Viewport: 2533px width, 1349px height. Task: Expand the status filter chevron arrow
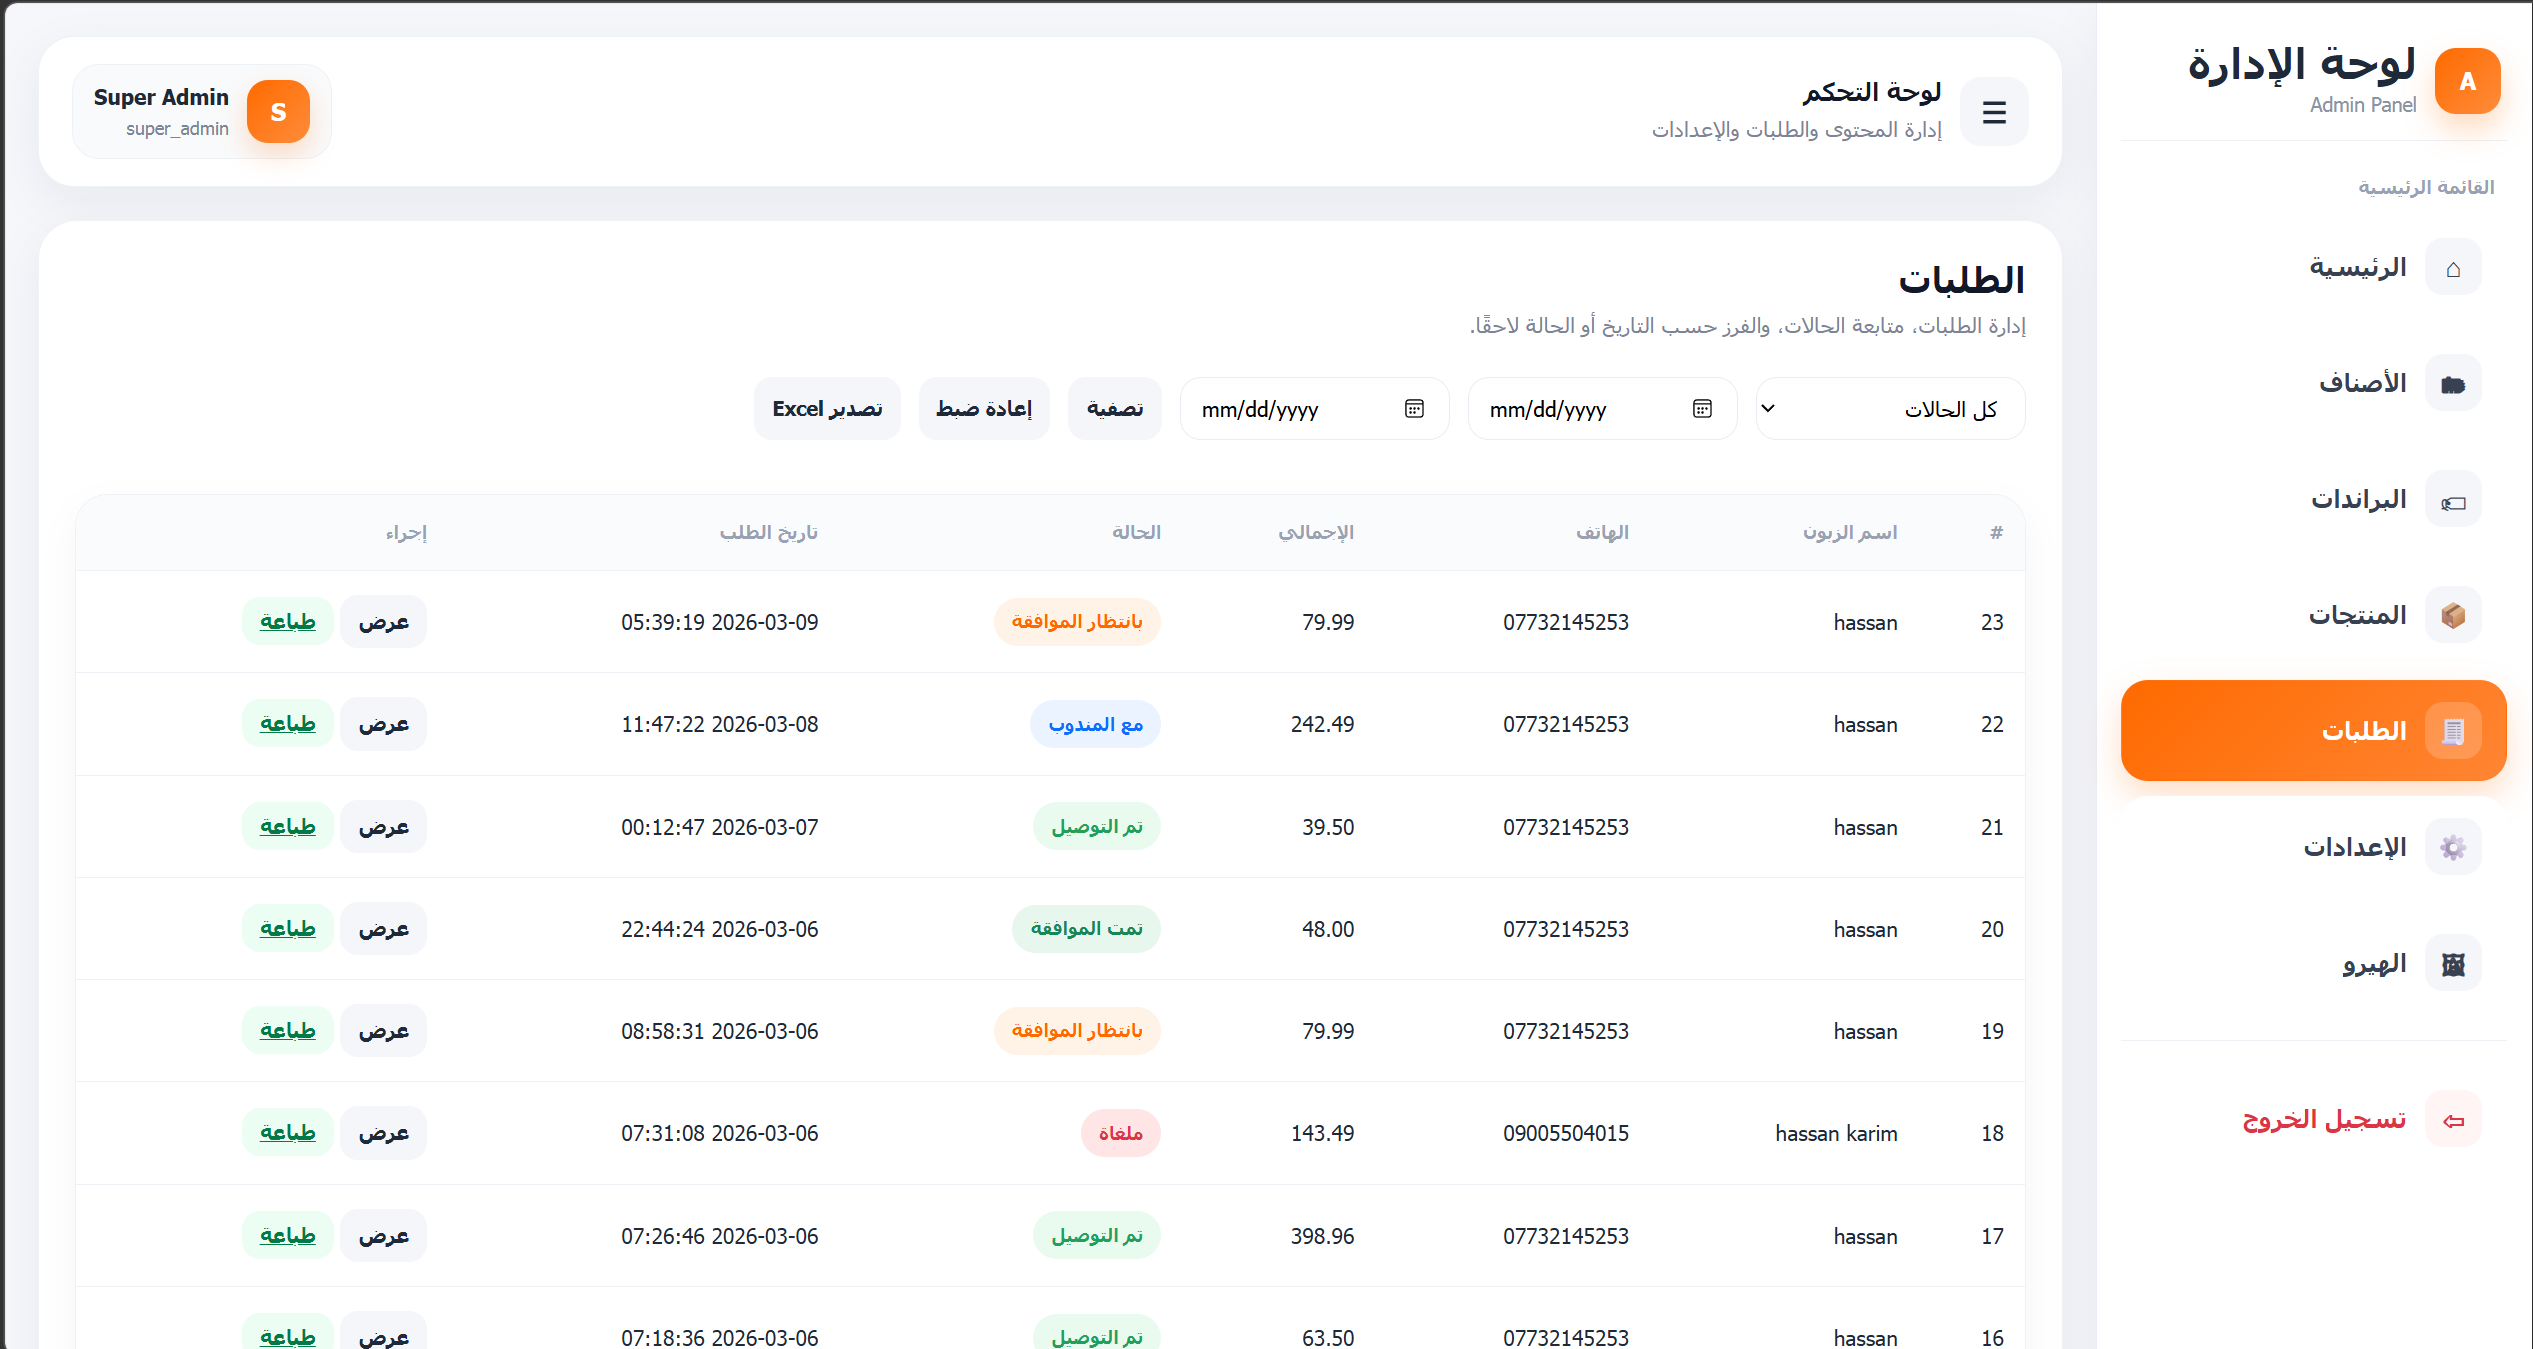click(1770, 408)
